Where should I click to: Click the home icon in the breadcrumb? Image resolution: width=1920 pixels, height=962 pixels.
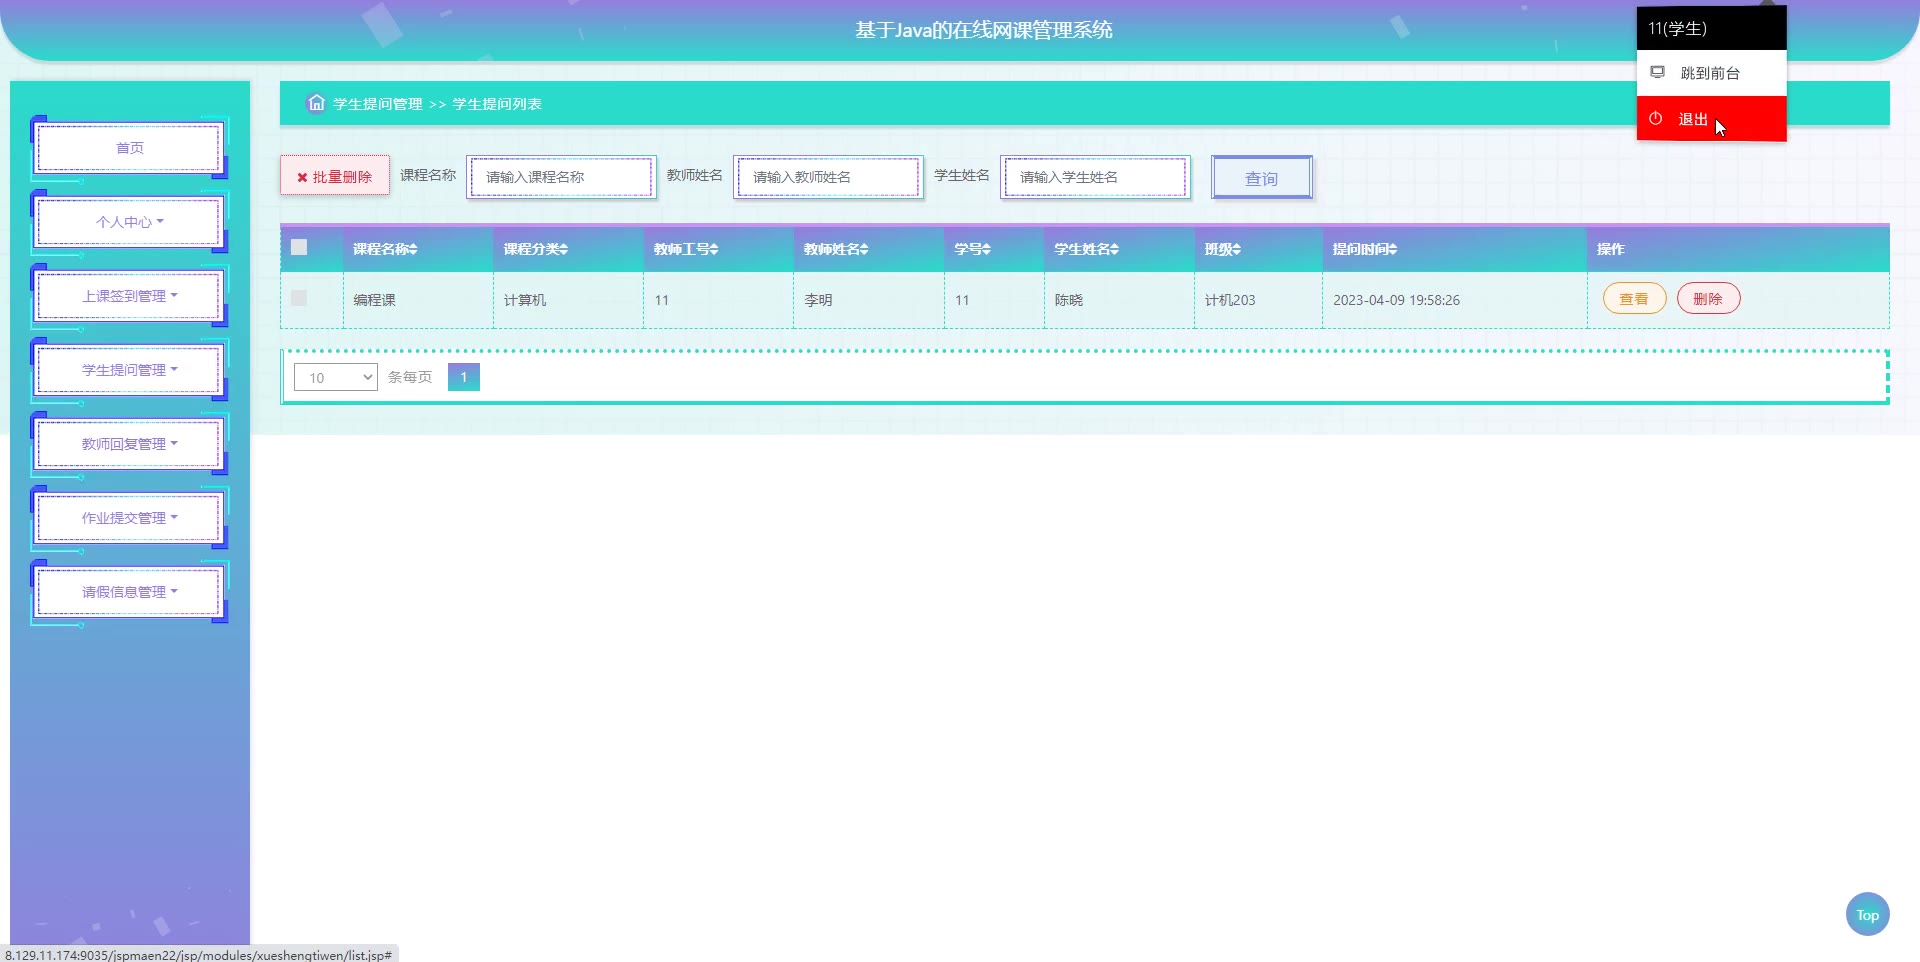pyautogui.click(x=316, y=103)
